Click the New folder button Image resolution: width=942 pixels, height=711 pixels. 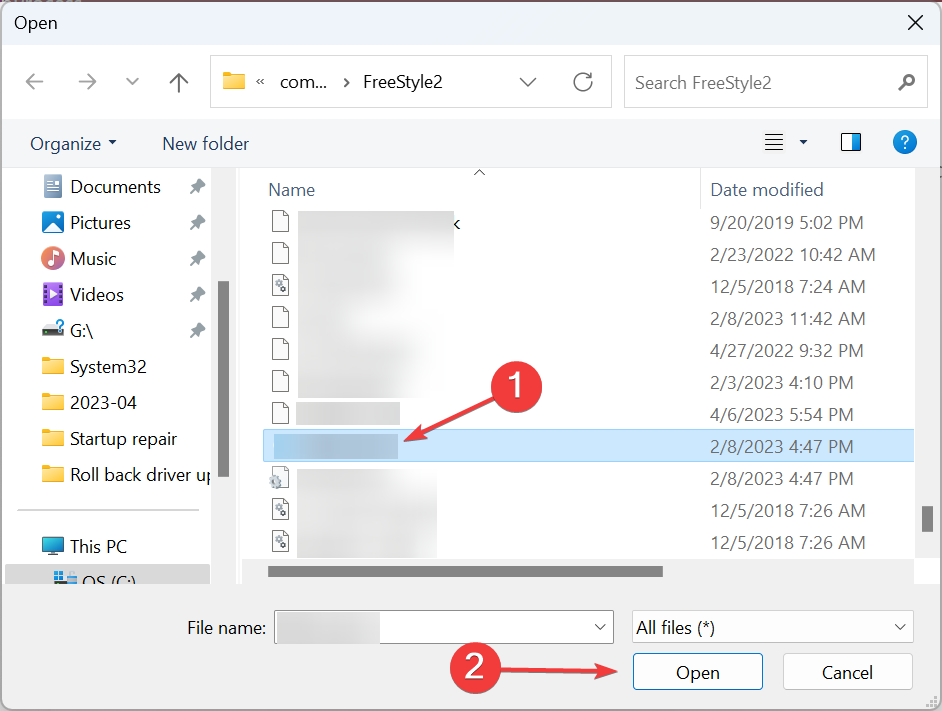tap(205, 144)
